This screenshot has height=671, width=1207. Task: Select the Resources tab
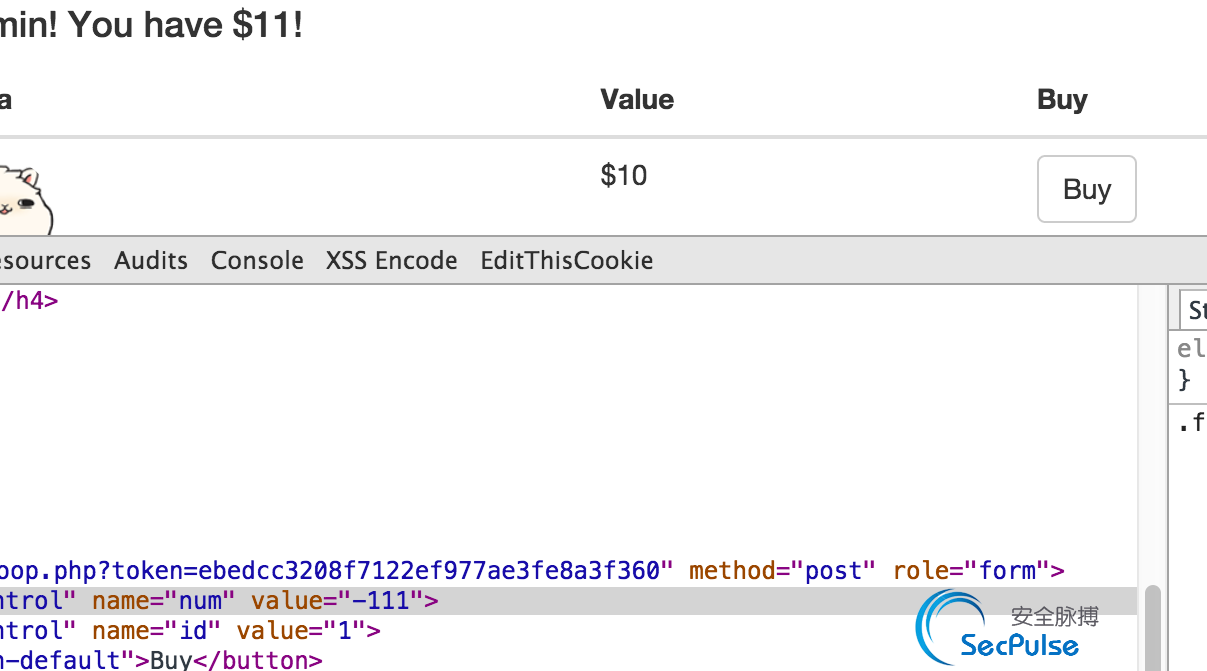(45, 261)
